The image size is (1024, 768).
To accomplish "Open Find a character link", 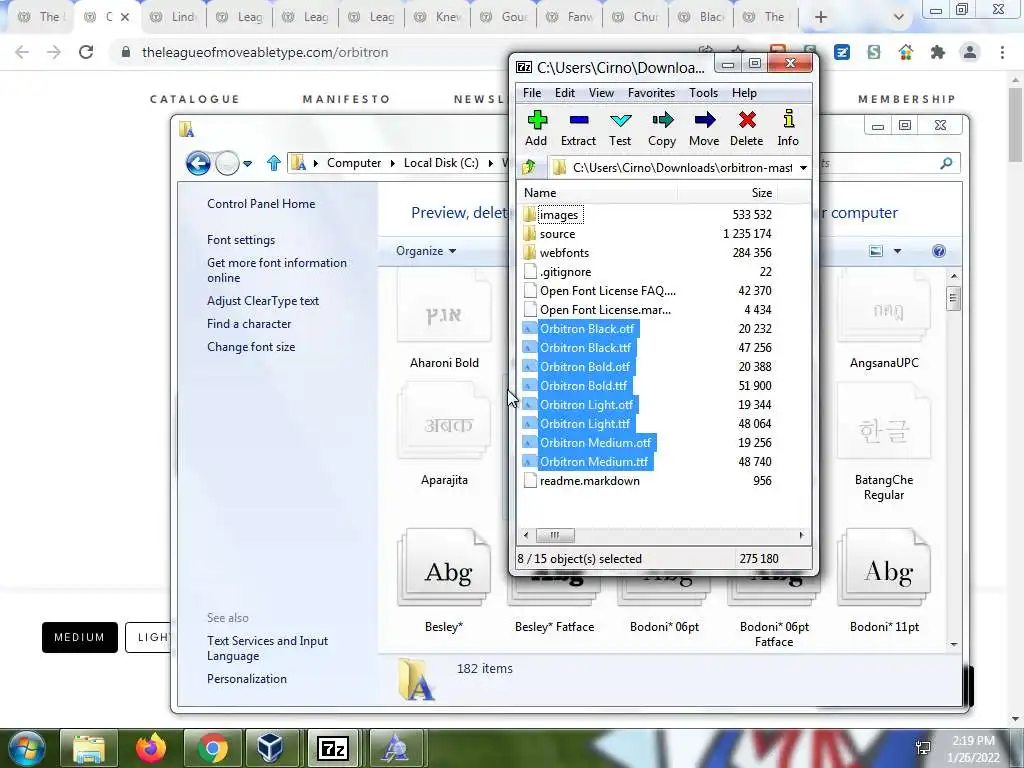I will (x=249, y=323).
